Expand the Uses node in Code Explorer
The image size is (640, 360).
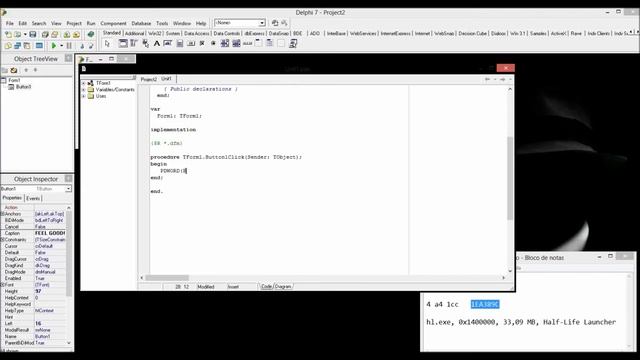coord(84,96)
